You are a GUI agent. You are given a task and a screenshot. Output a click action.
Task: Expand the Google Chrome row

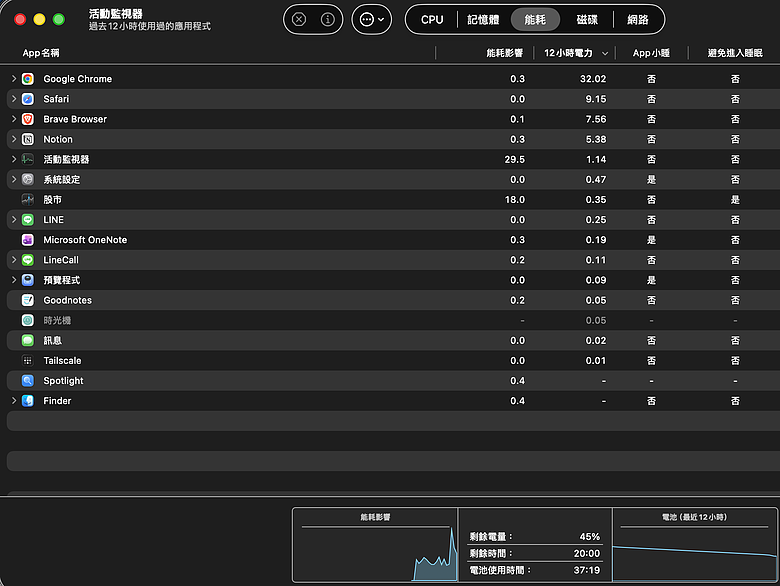point(14,79)
